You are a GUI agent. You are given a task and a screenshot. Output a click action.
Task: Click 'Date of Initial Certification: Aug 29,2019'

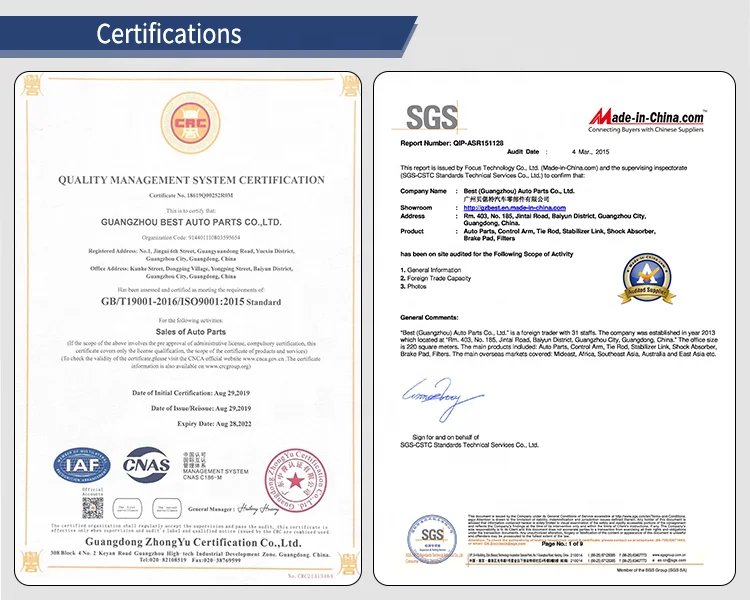pyautogui.click(x=191, y=393)
